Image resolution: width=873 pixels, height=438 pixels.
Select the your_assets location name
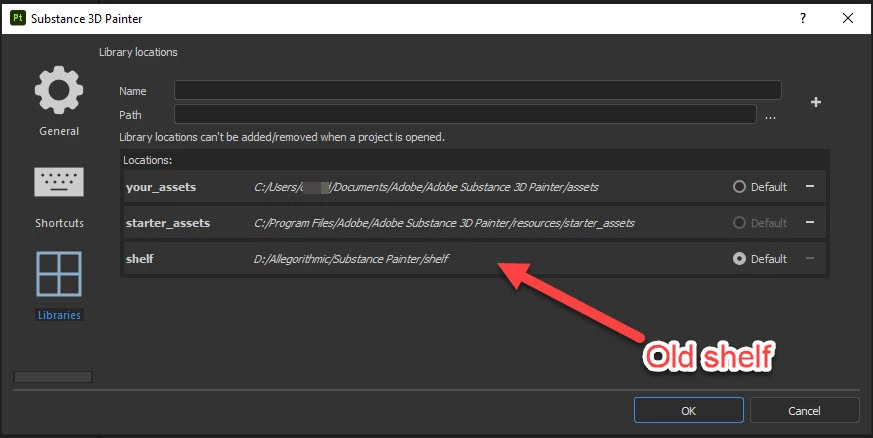[161, 187]
